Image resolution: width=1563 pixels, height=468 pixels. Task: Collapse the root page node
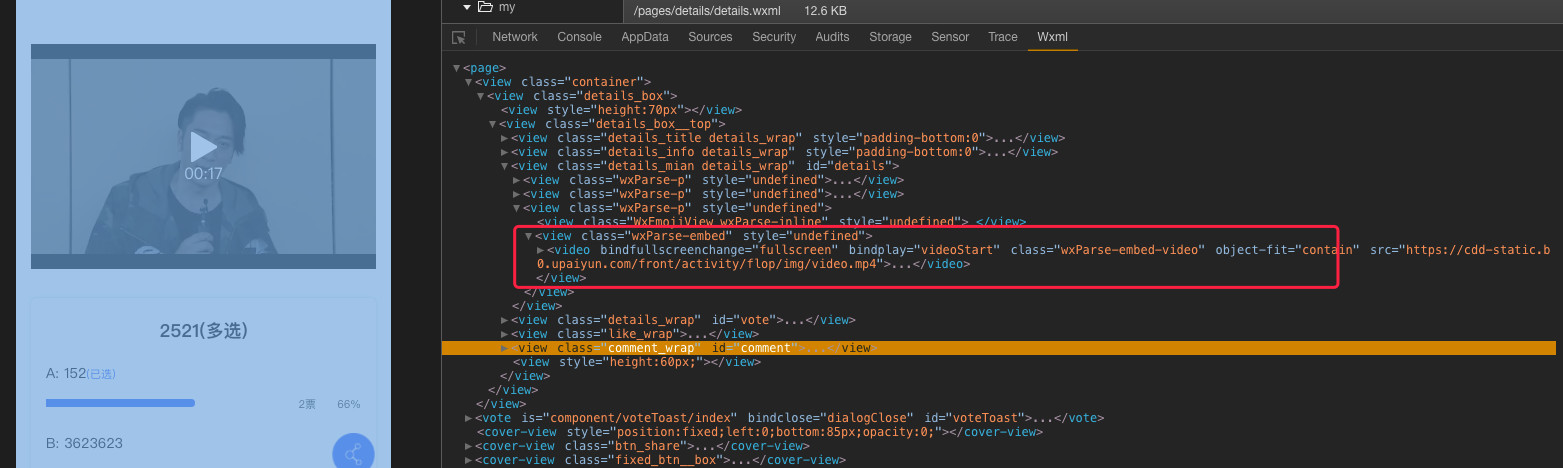click(456, 68)
